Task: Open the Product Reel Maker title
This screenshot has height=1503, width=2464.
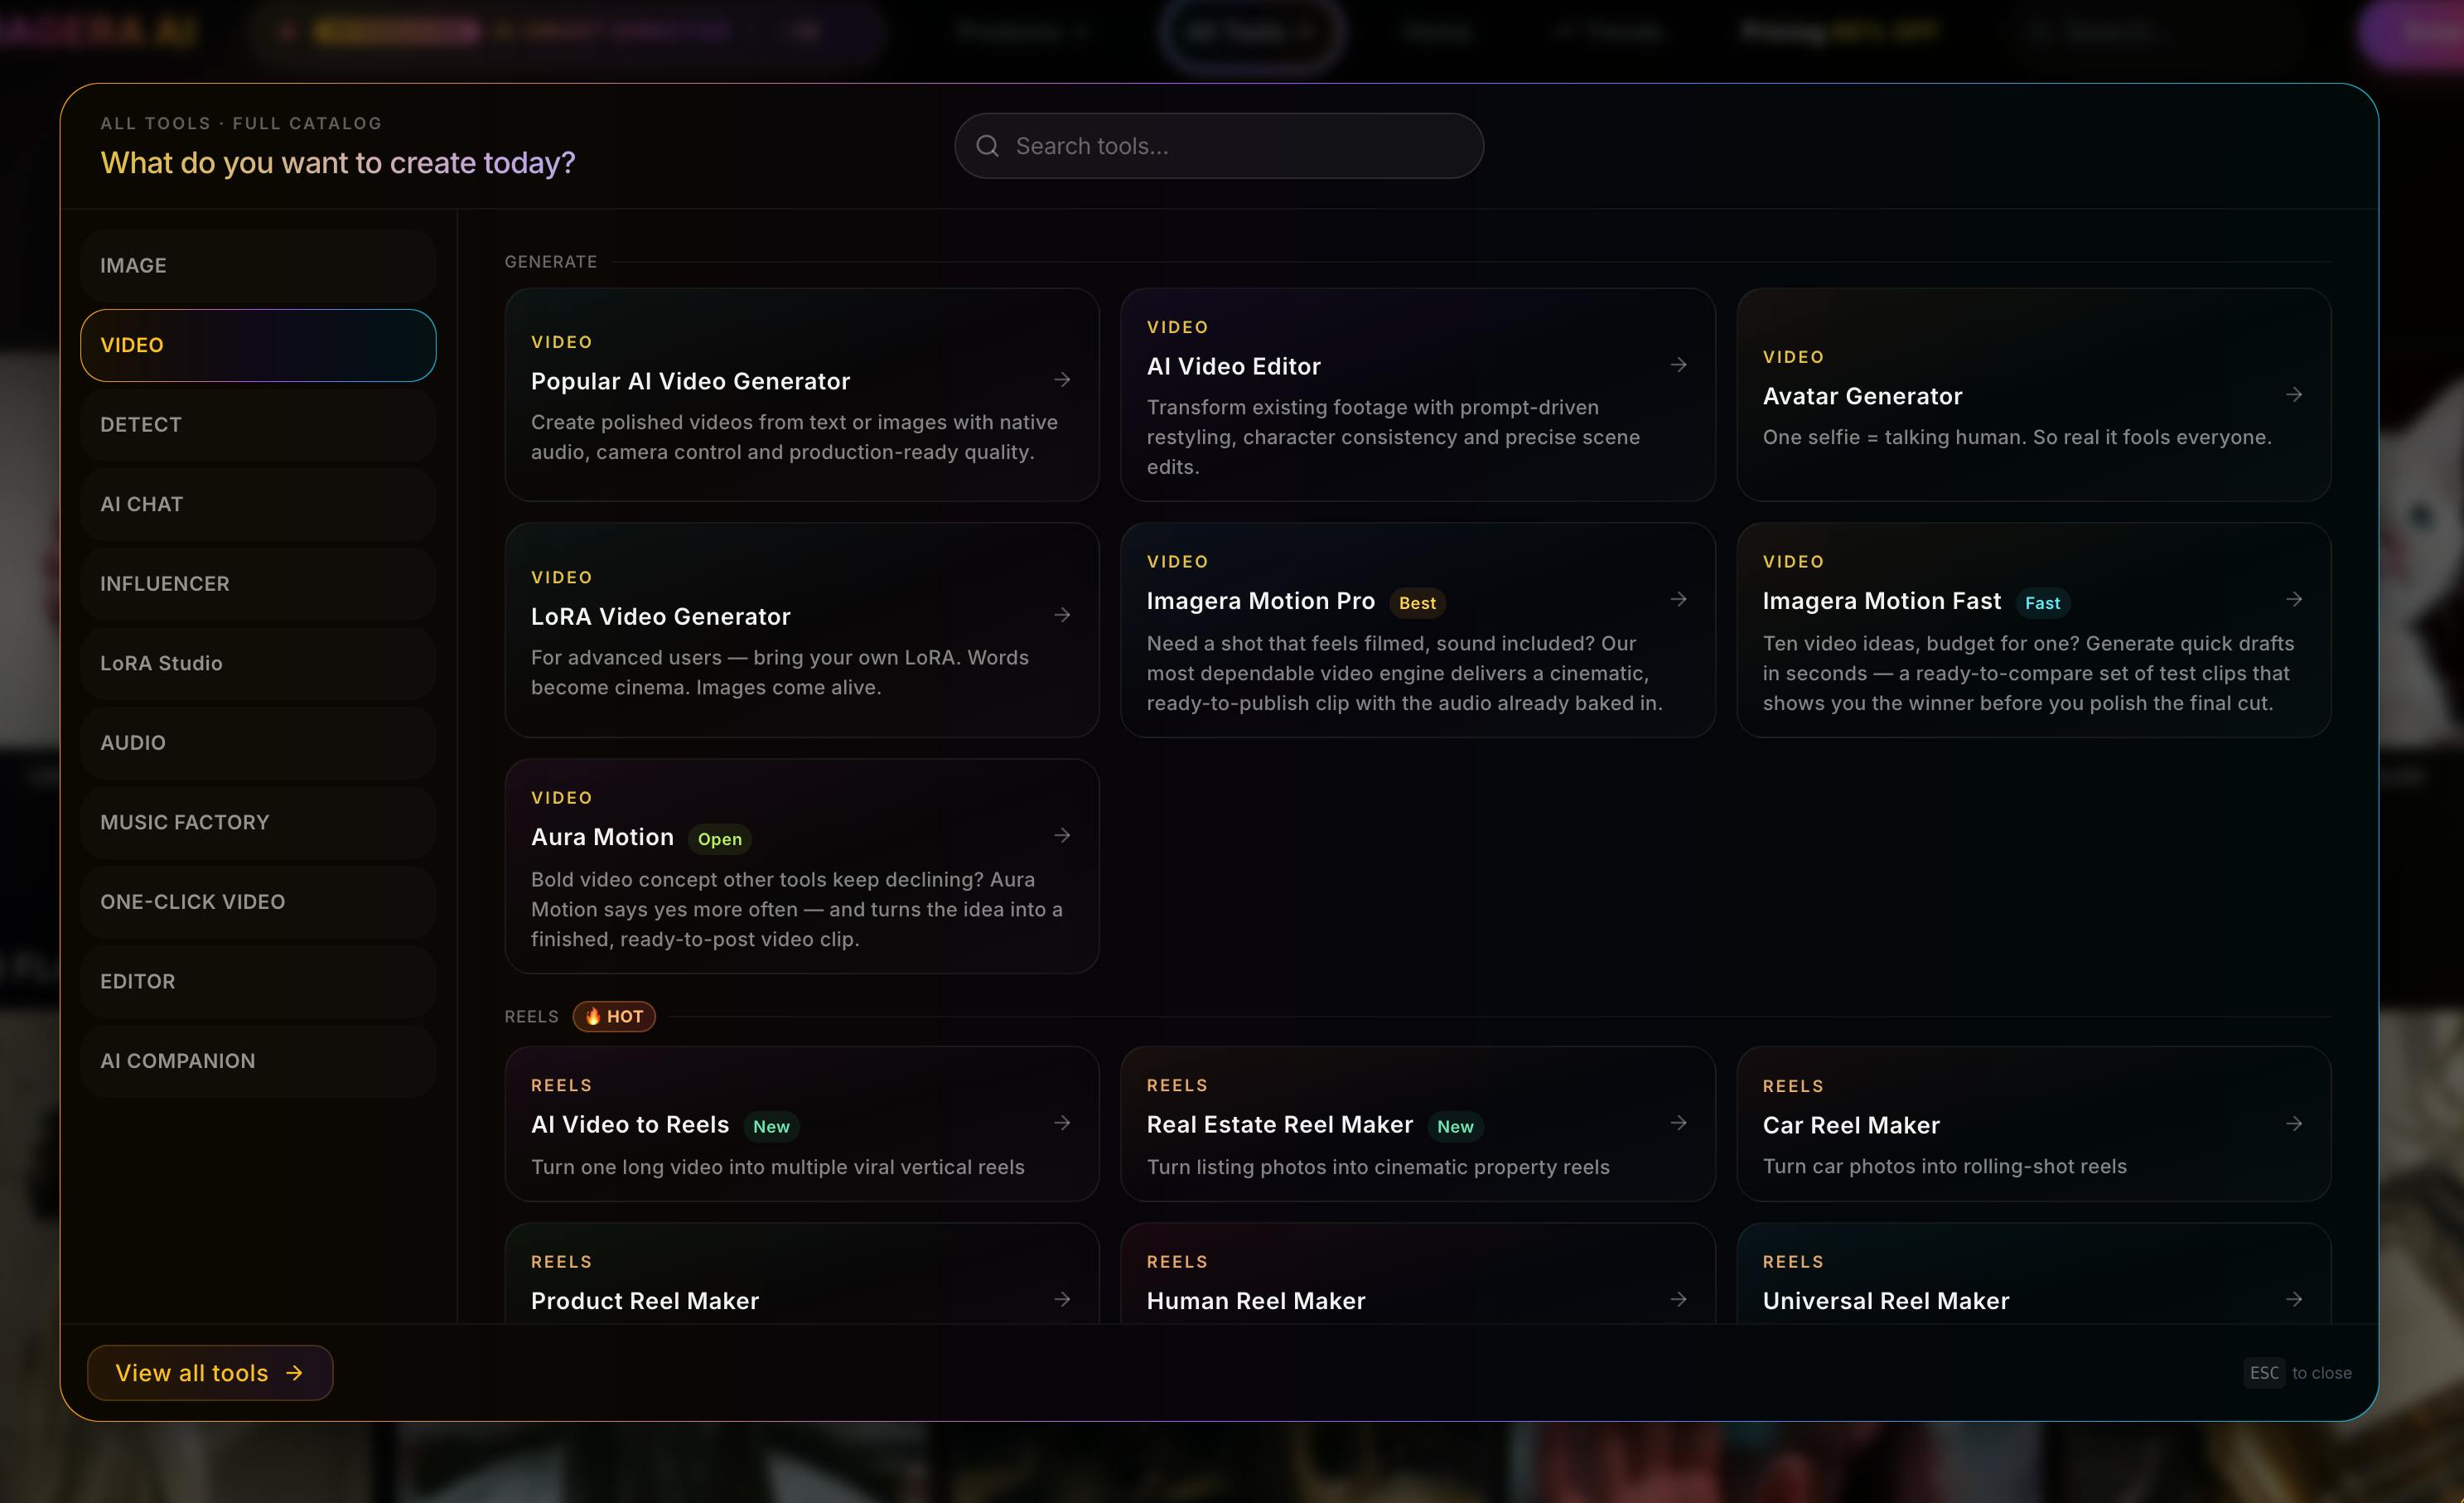Action: coord(645,1300)
